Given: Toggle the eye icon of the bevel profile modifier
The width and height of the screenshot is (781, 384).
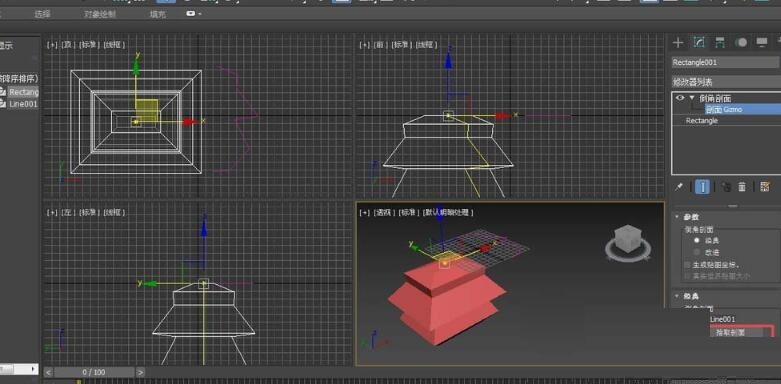Looking at the screenshot, I should pos(680,98).
